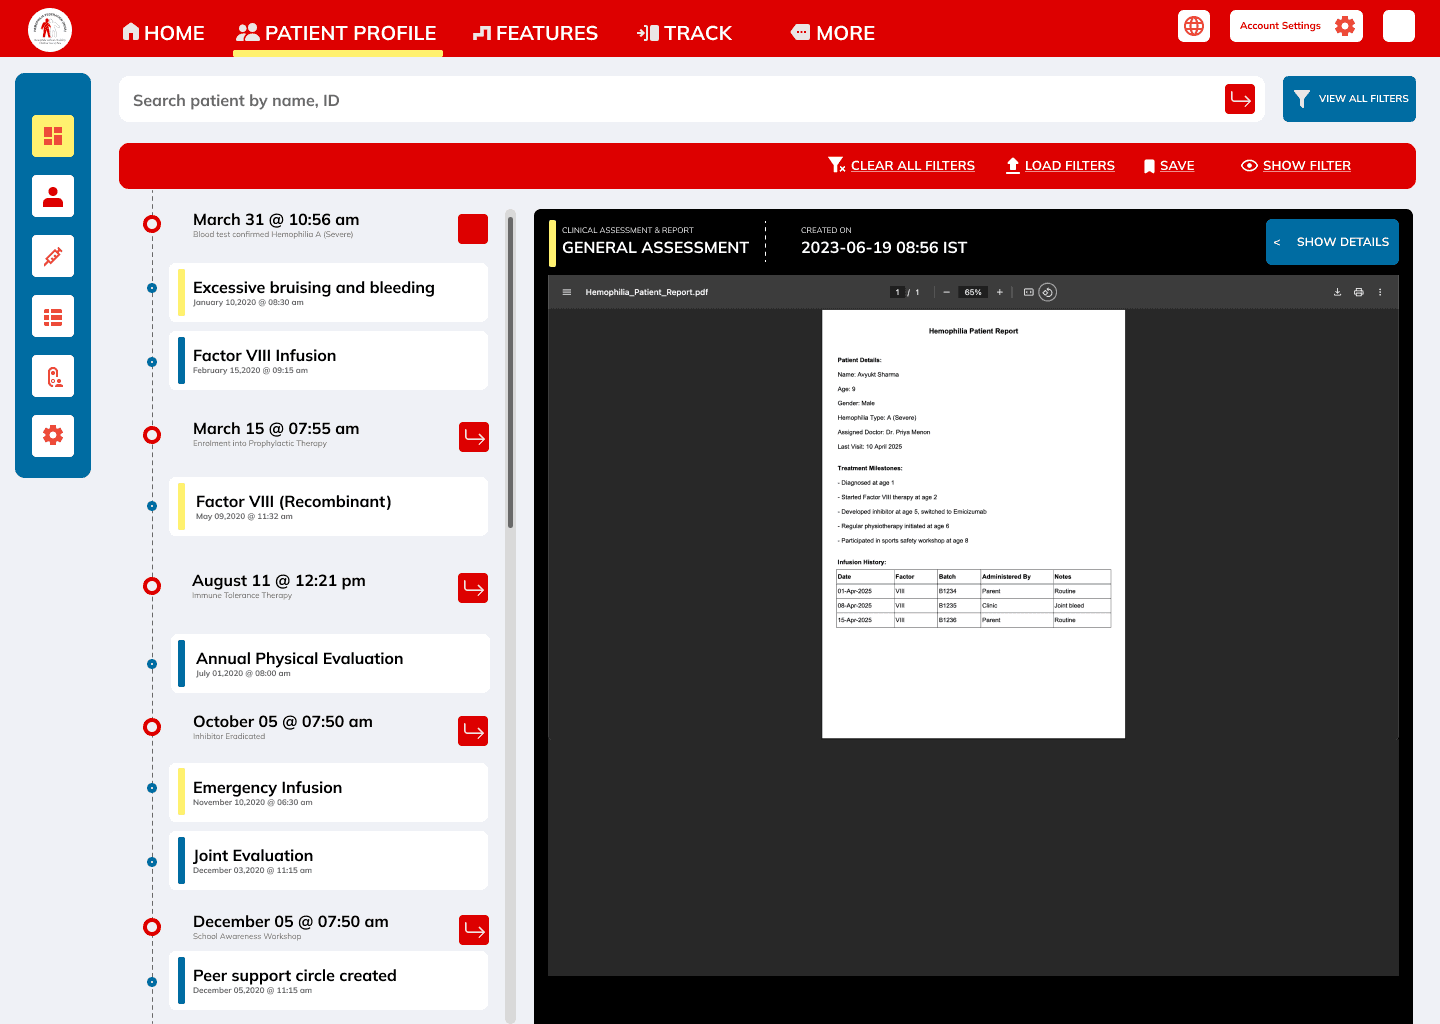Screen dimensions: 1440x1024
Task: Select the syringe sidebar icon
Action: [53, 256]
